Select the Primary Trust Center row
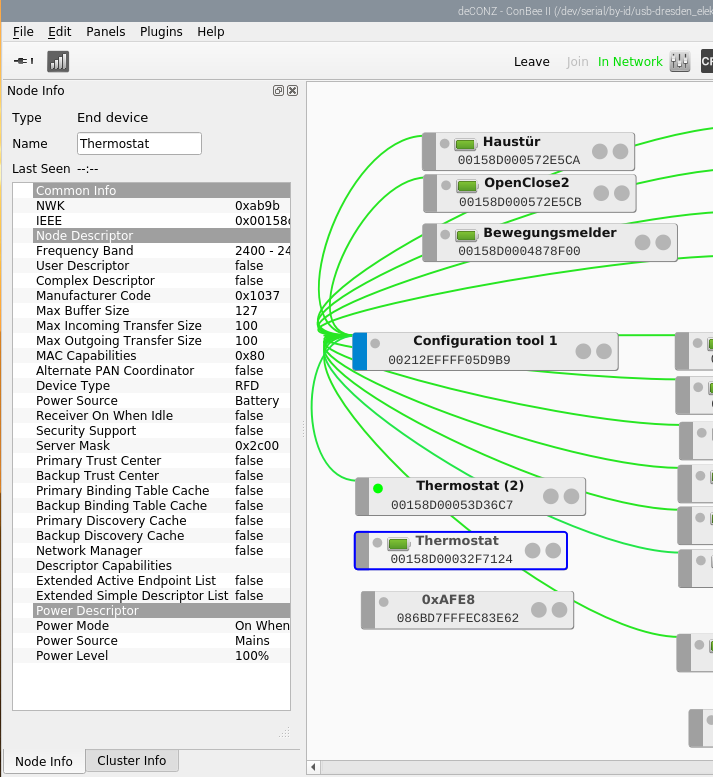Image resolution: width=713 pixels, height=777 pixels. (152, 460)
